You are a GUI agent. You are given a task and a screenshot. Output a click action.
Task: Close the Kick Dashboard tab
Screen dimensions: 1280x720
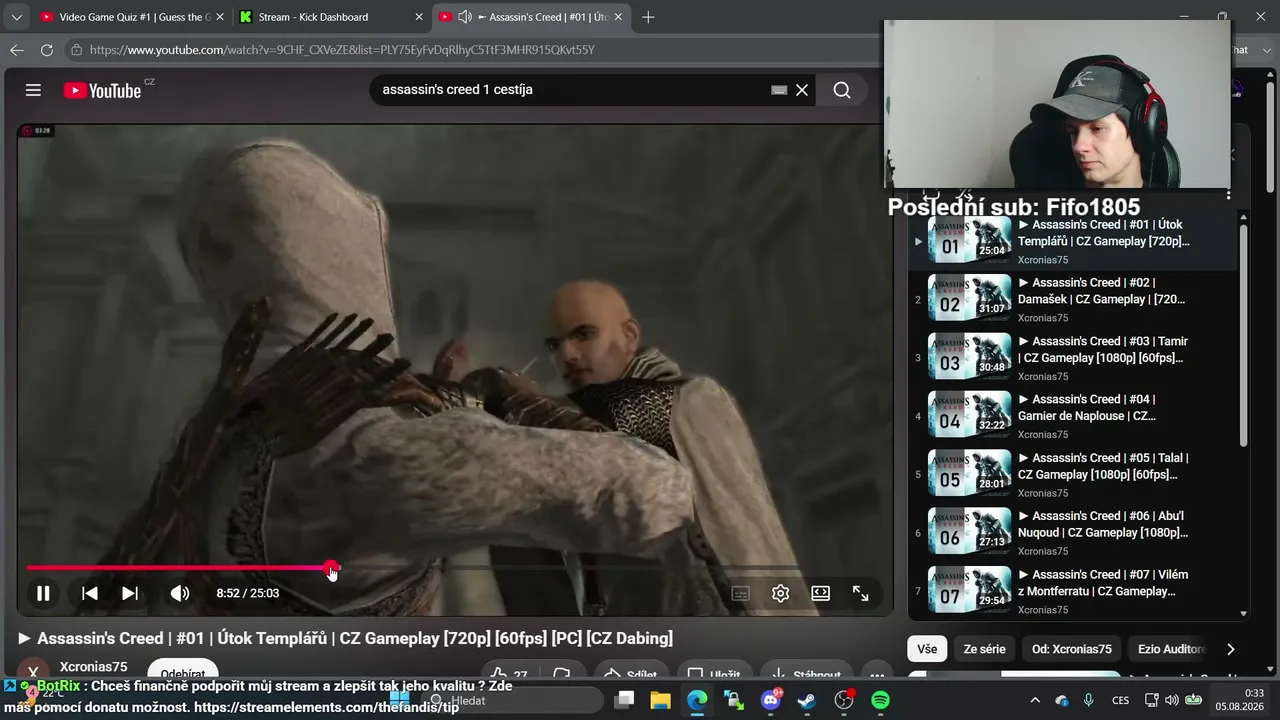pos(419,17)
